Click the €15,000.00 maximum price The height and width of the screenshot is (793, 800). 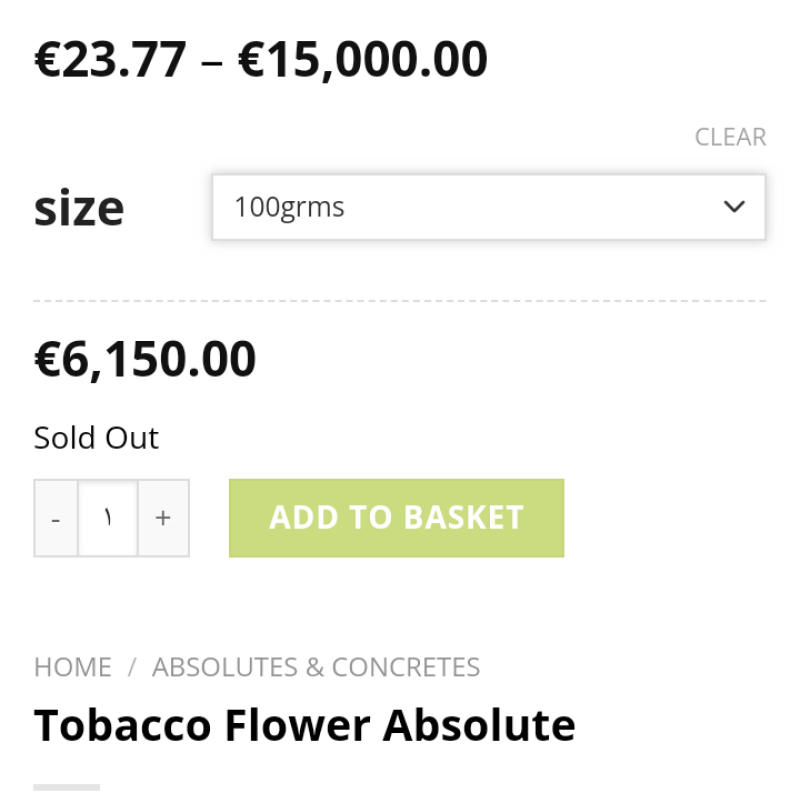[362, 60]
